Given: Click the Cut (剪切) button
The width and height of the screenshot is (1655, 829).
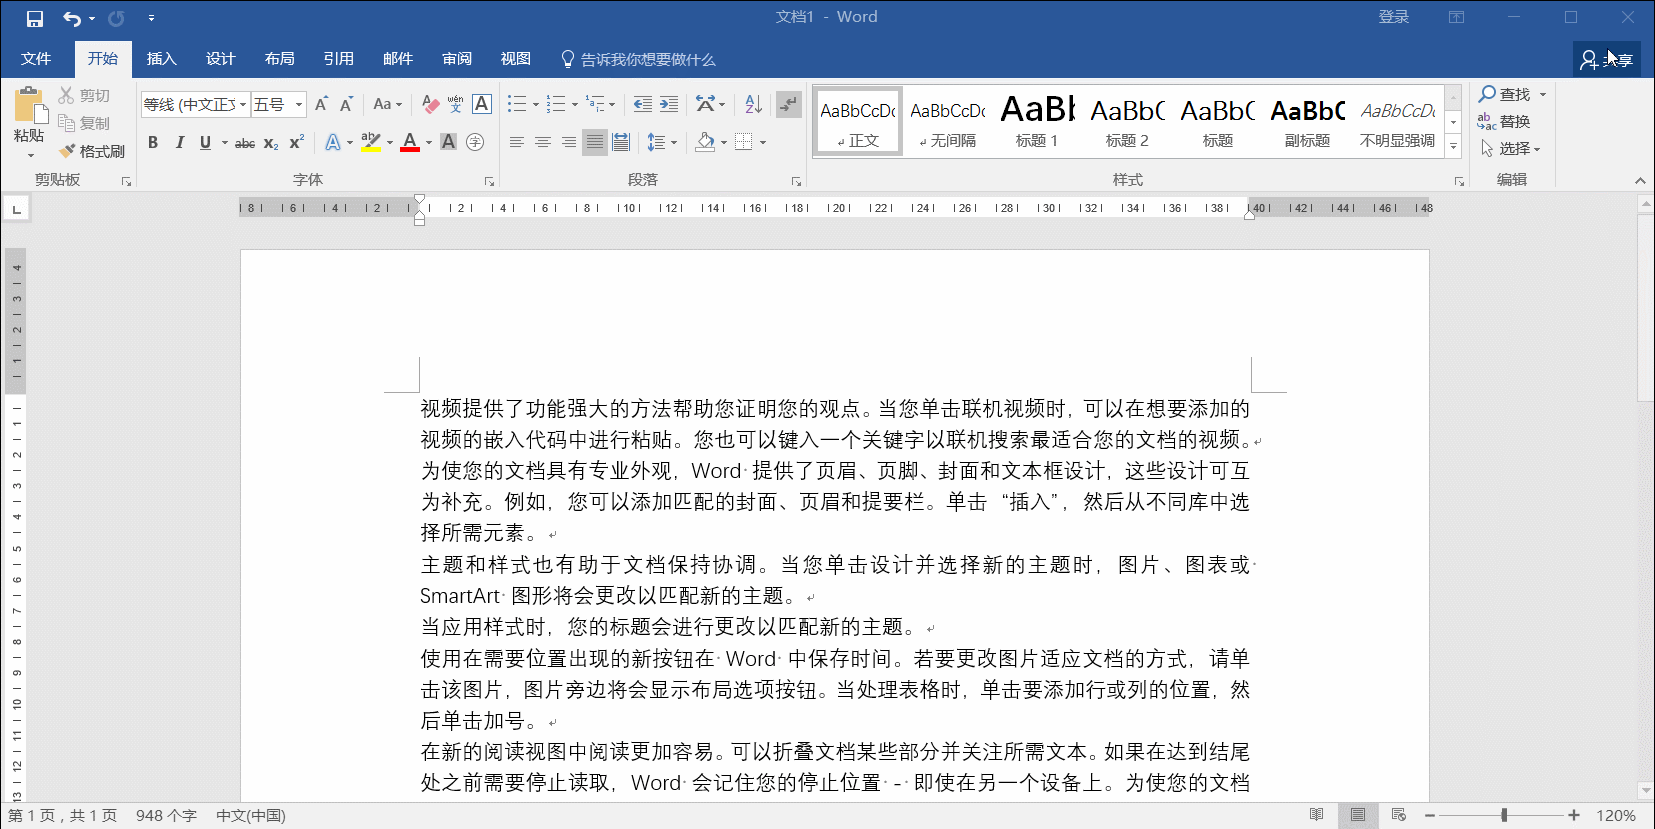Looking at the screenshot, I should 84,95.
